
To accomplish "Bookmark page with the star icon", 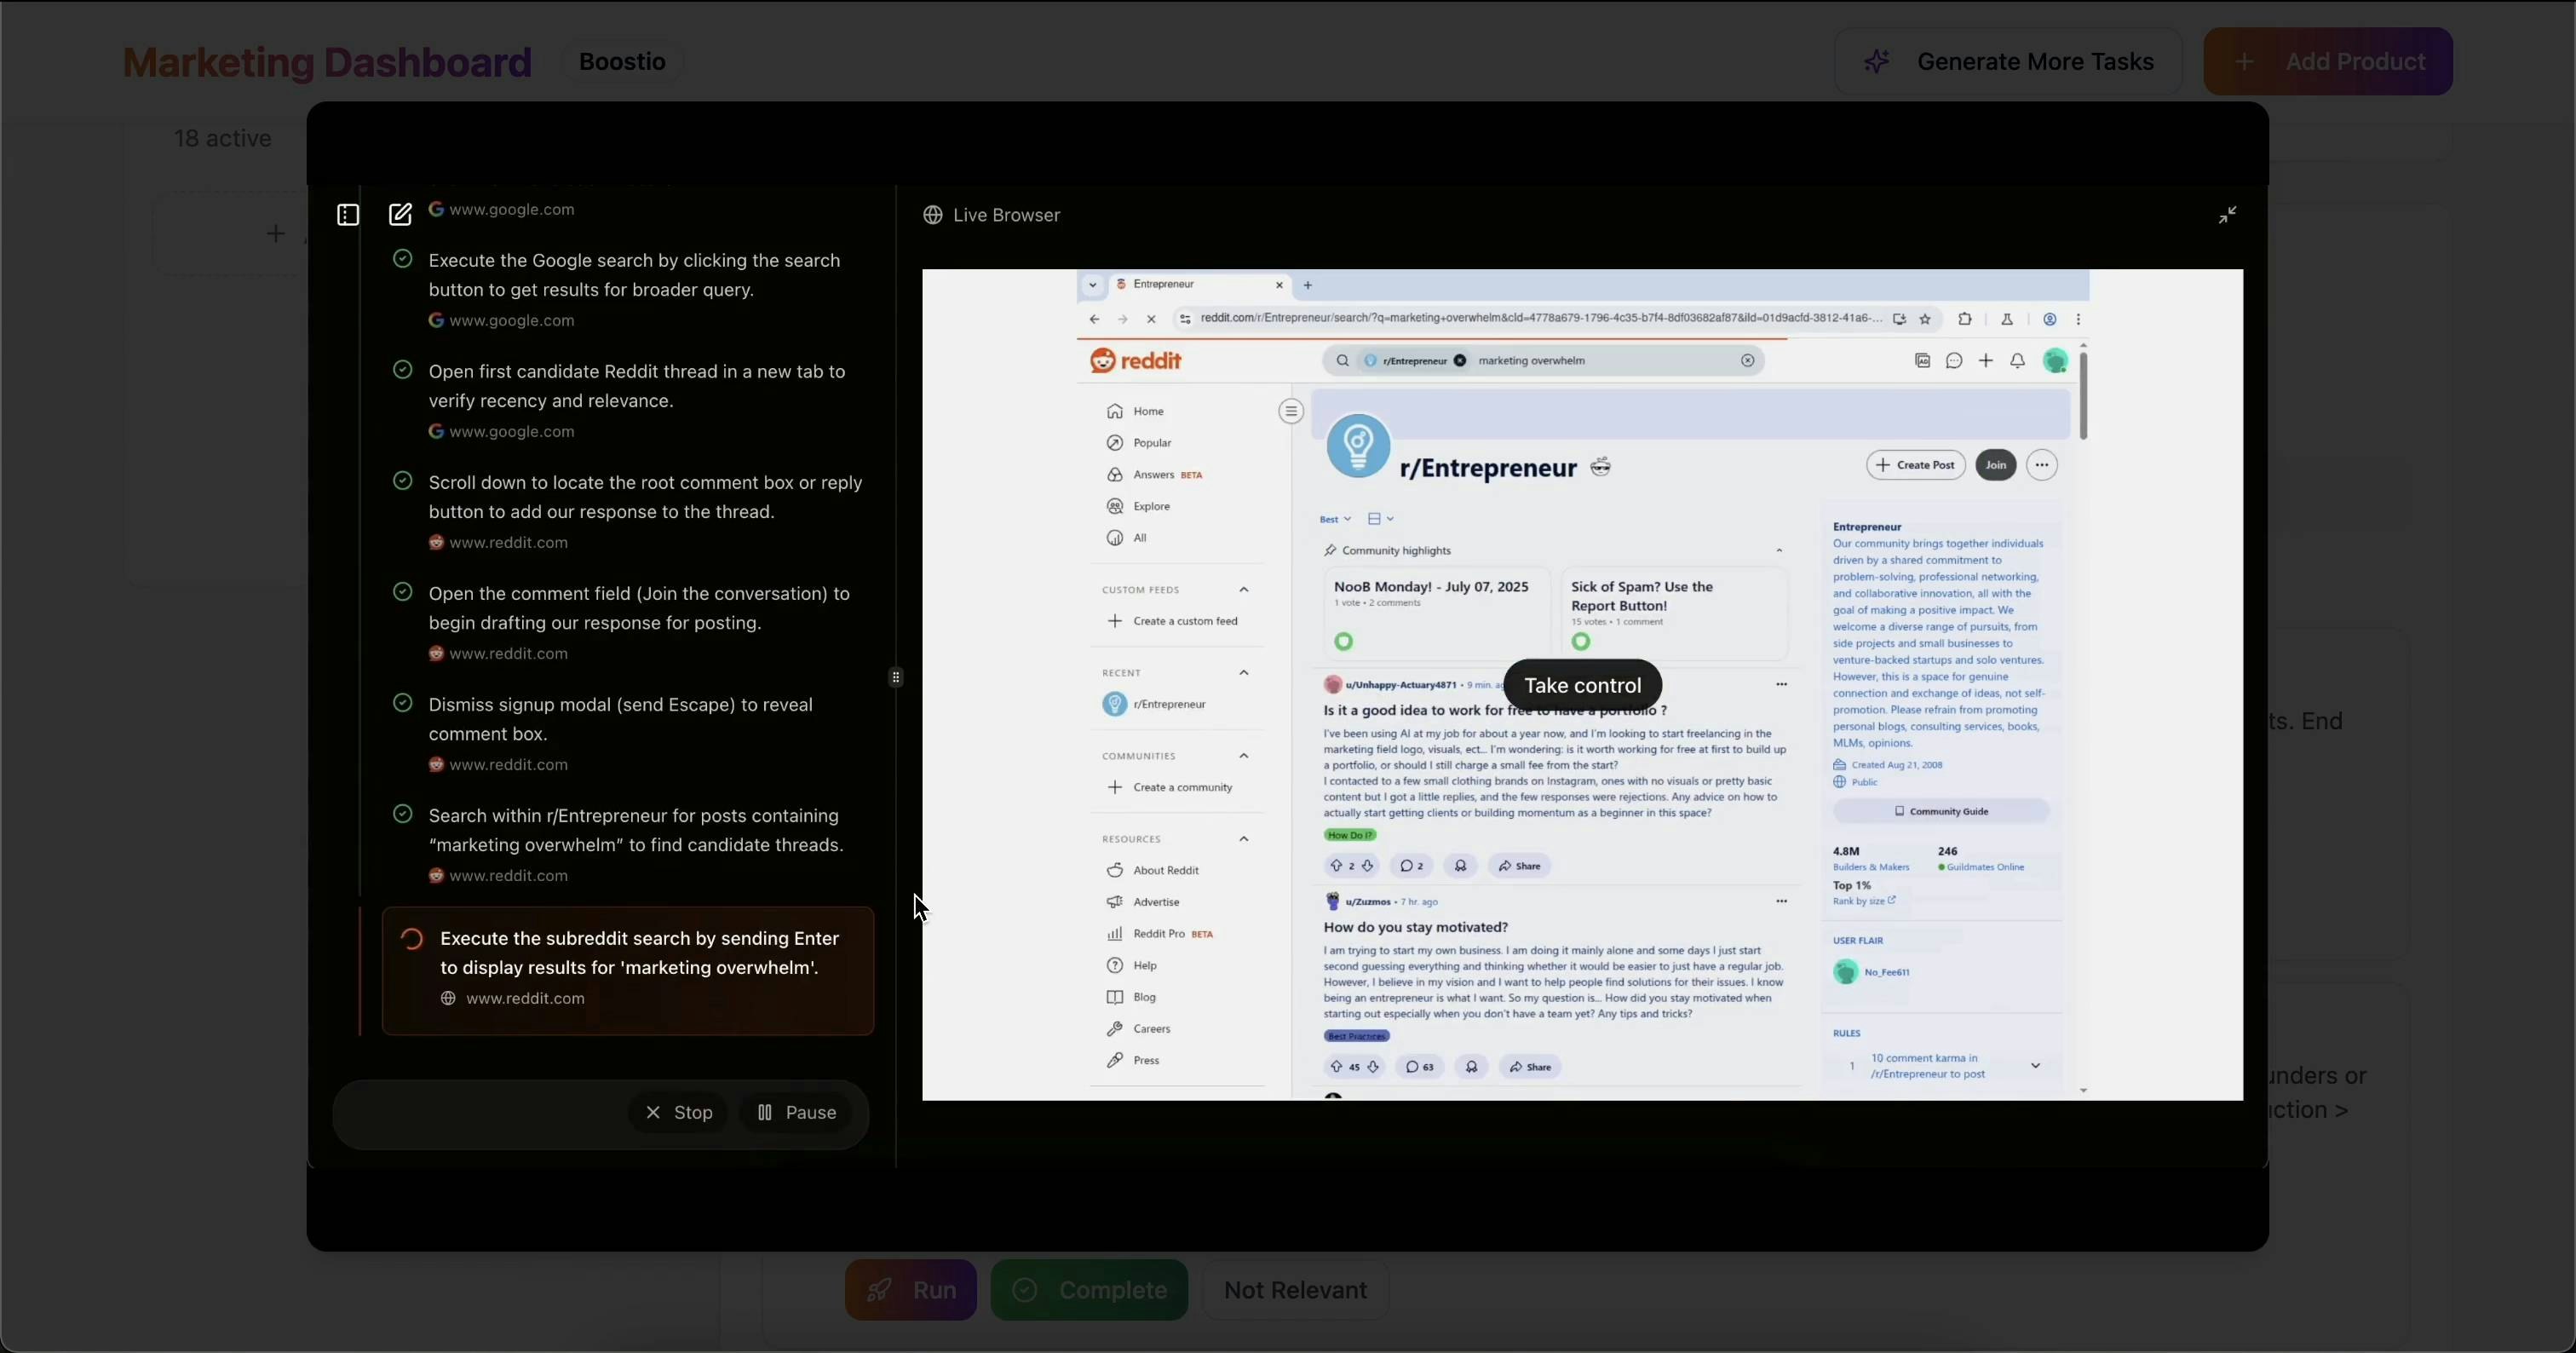I will [x=1925, y=319].
